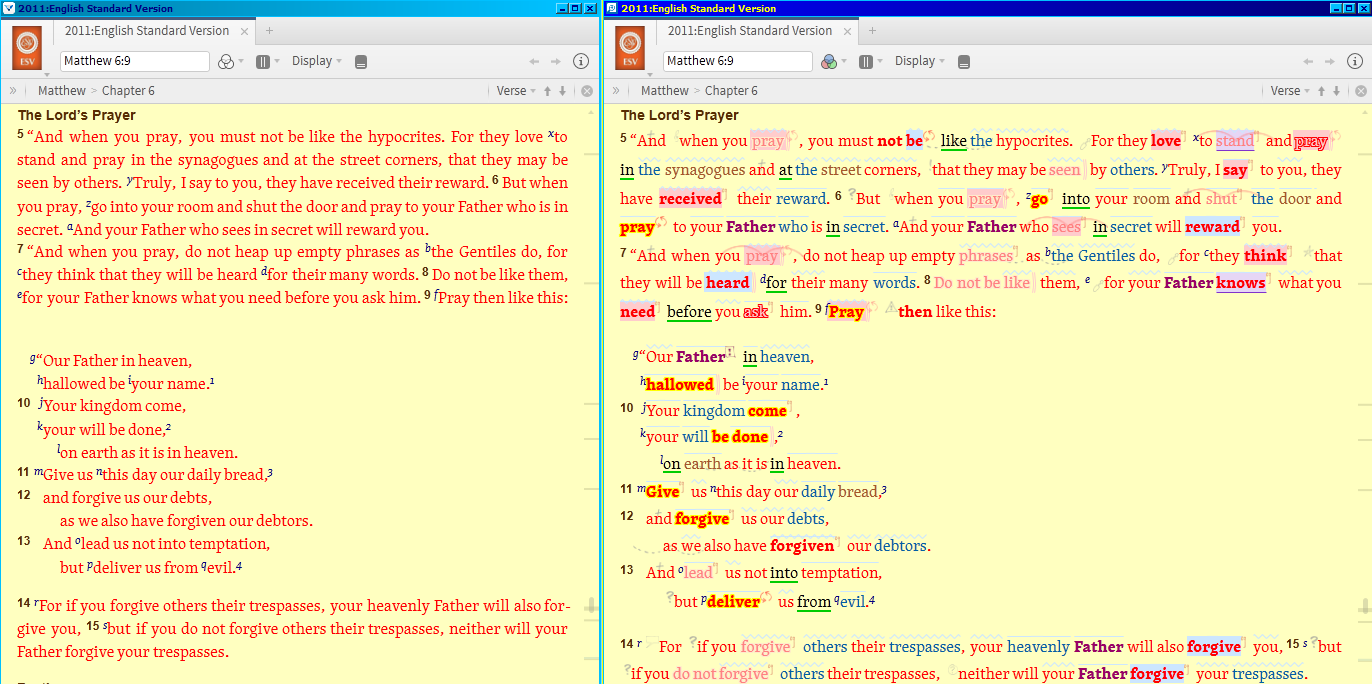Open the Verse unit dropdown in right window
The width and height of the screenshot is (1372, 684).
click(1289, 91)
